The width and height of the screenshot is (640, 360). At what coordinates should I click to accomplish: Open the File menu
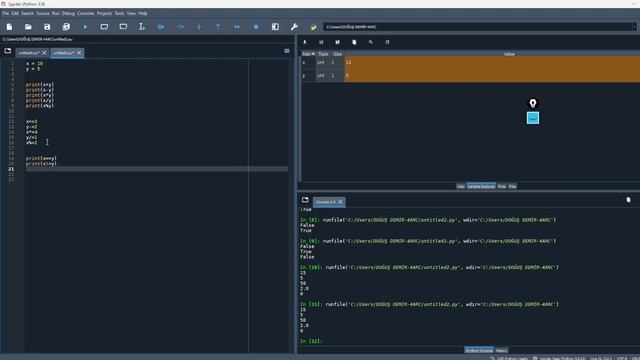(5, 13)
